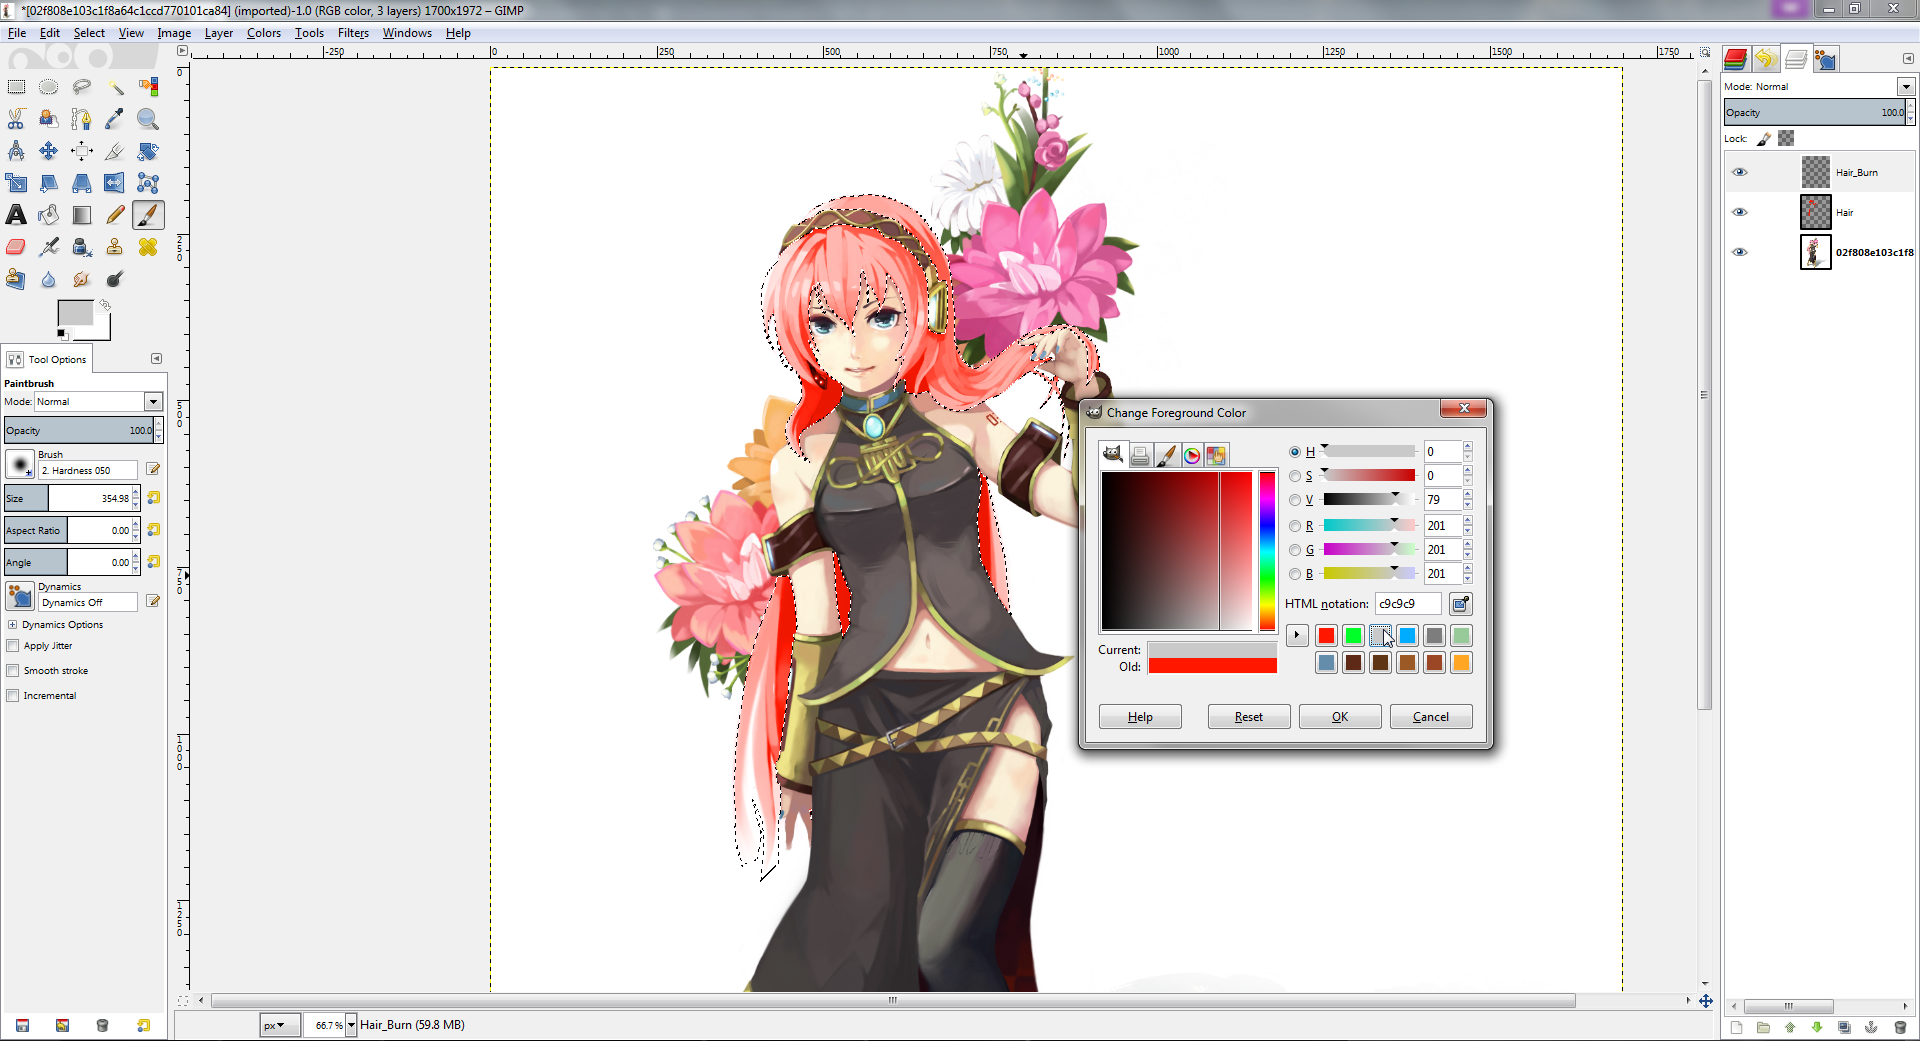Enable the Smooth stroke checkbox
The height and width of the screenshot is (1041, 1920).
coord(13,671)
